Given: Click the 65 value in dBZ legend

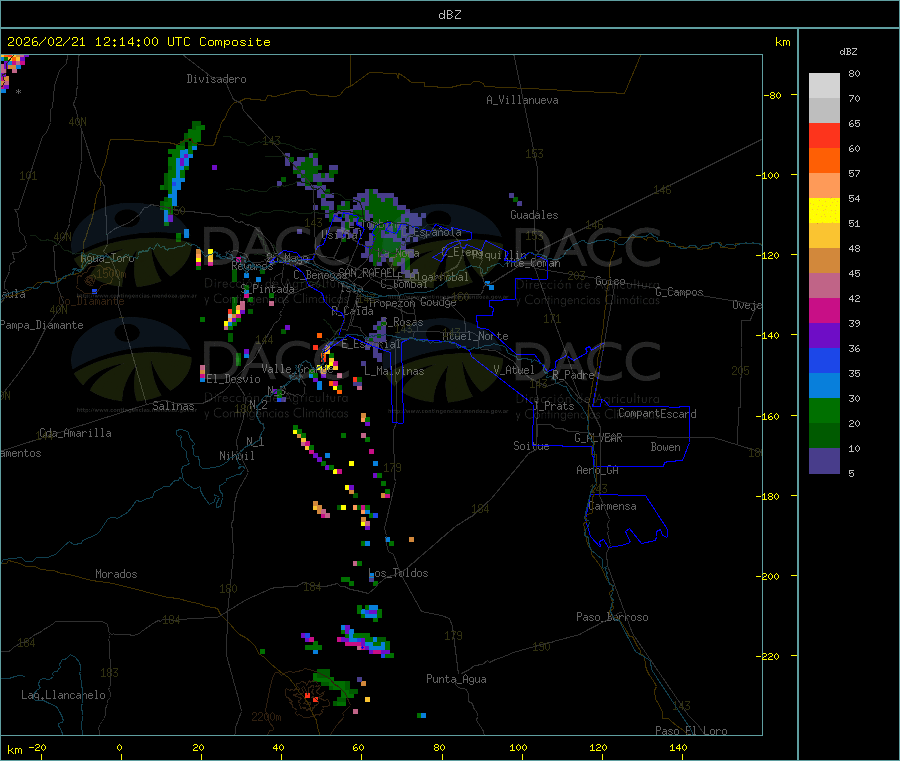Looking at the screenshot, I should (854, 123).
